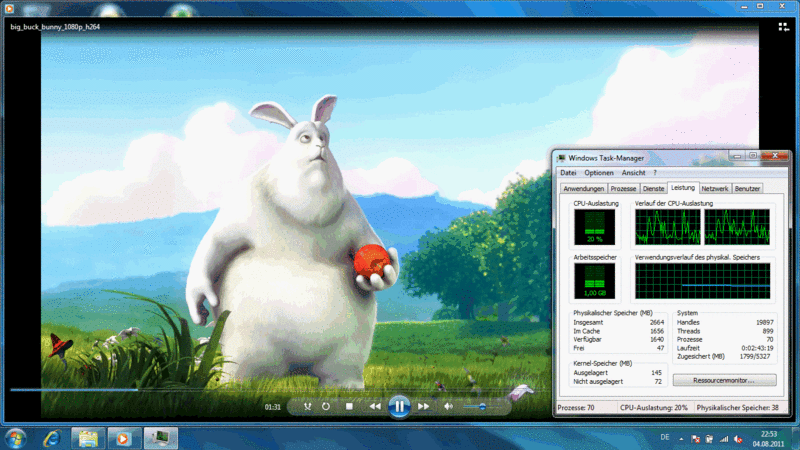Click the fast forward button in the player

pyautogui.click(x=423, y=407)
